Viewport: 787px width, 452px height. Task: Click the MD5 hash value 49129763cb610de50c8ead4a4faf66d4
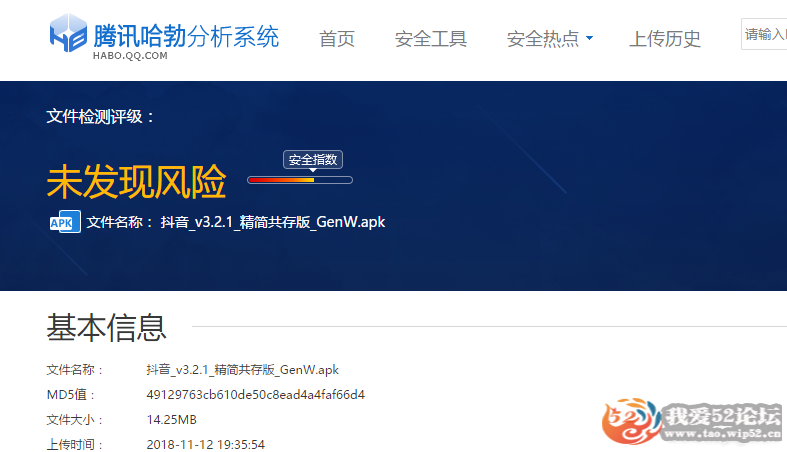(255, 395)
